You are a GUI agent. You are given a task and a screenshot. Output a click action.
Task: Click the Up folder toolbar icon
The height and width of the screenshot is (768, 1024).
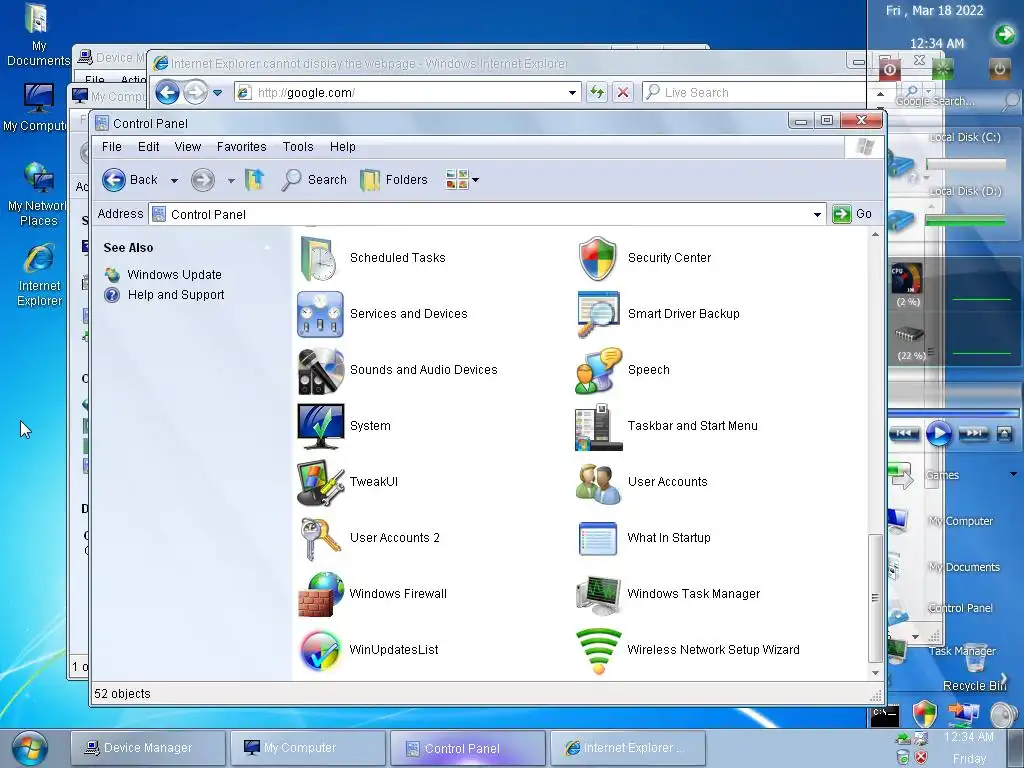[254, 180]
